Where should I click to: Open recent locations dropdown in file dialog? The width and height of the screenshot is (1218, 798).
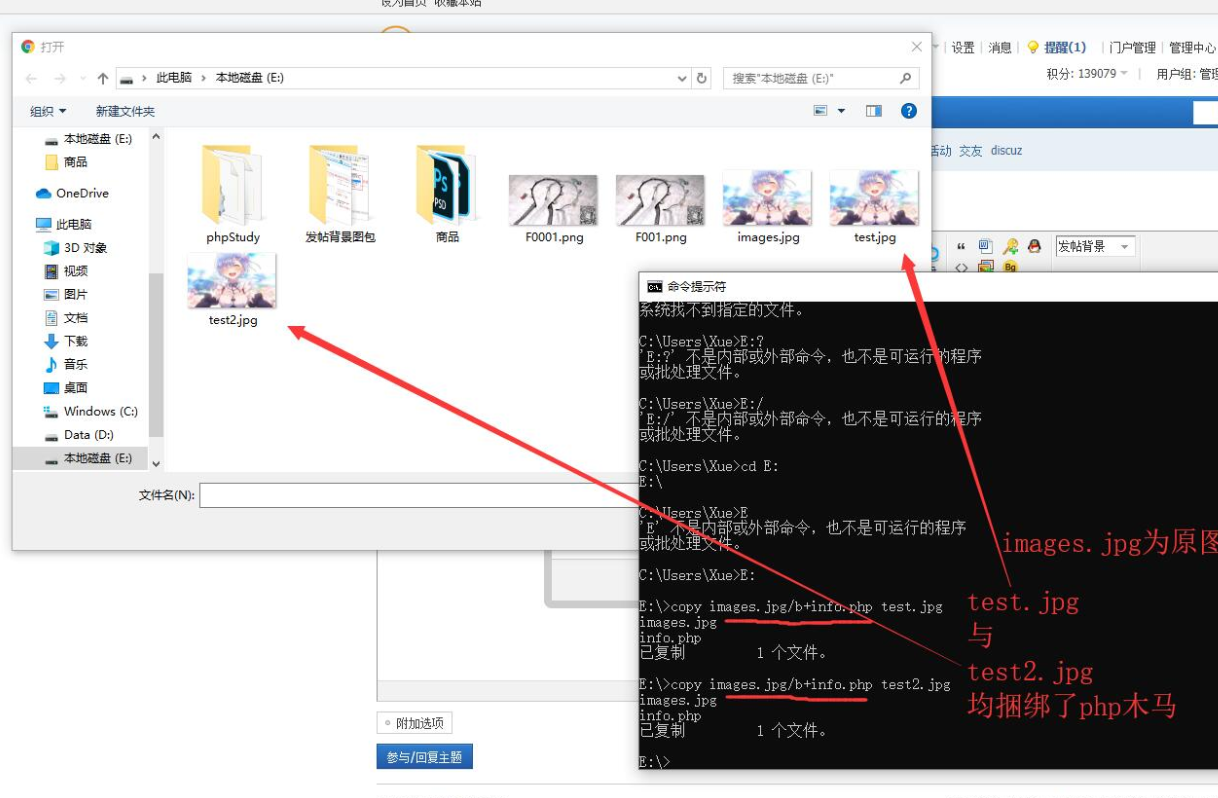point(81,79)
